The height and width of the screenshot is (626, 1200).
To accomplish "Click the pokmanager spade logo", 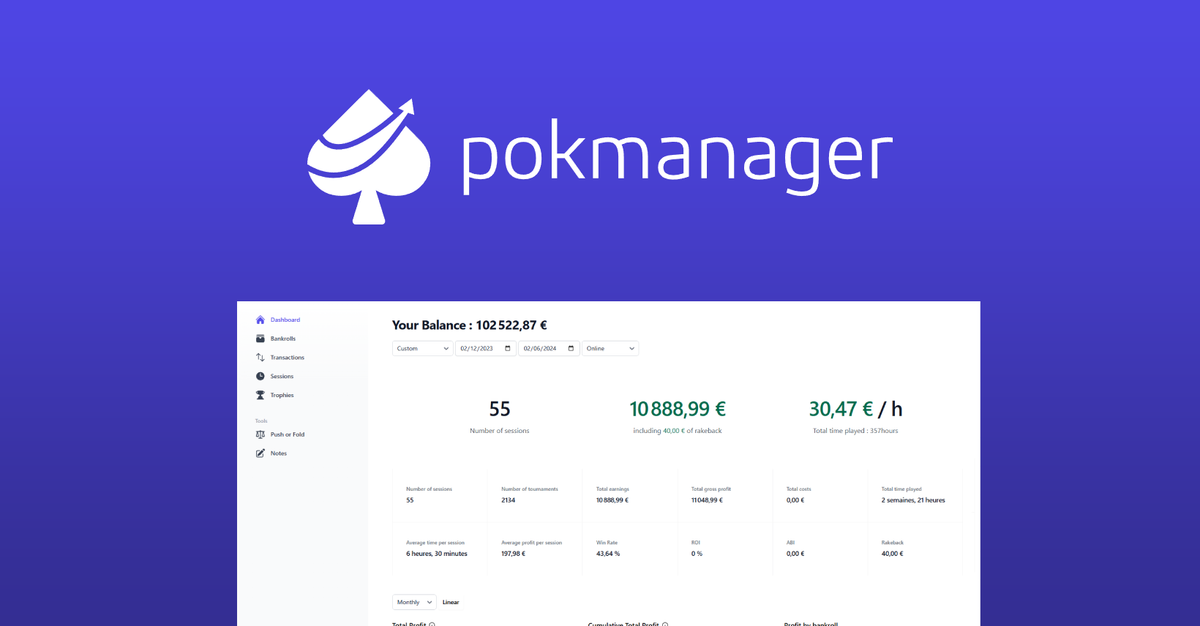I will coord(369,158).
